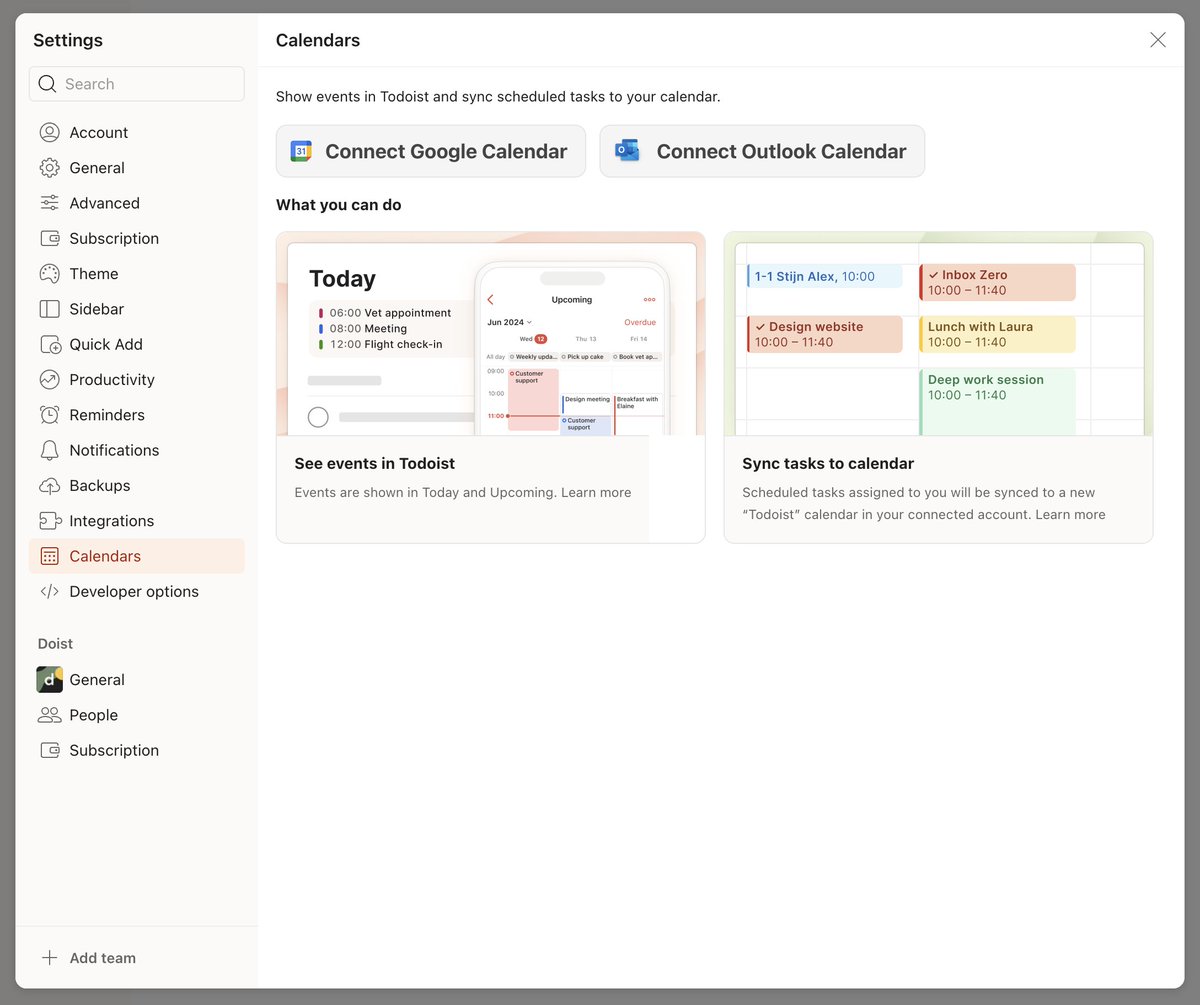This screenshot has height=1005, width=1200.
Task: Click the Backups cloud icon
Action: click(50, 486)
